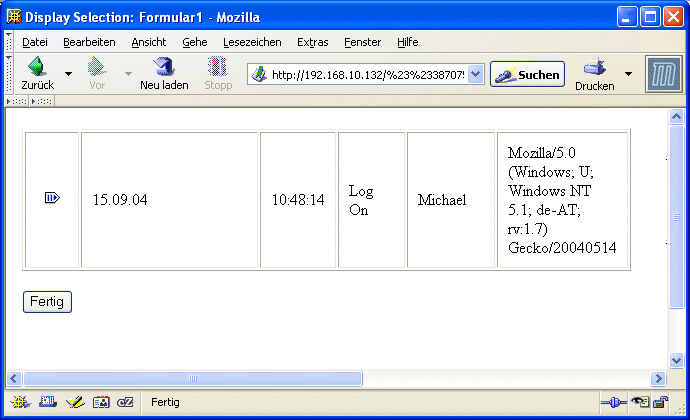Open Address Book icon in status bar
The height and width of the screenshot is (420, 690).
tap(100, 402)
